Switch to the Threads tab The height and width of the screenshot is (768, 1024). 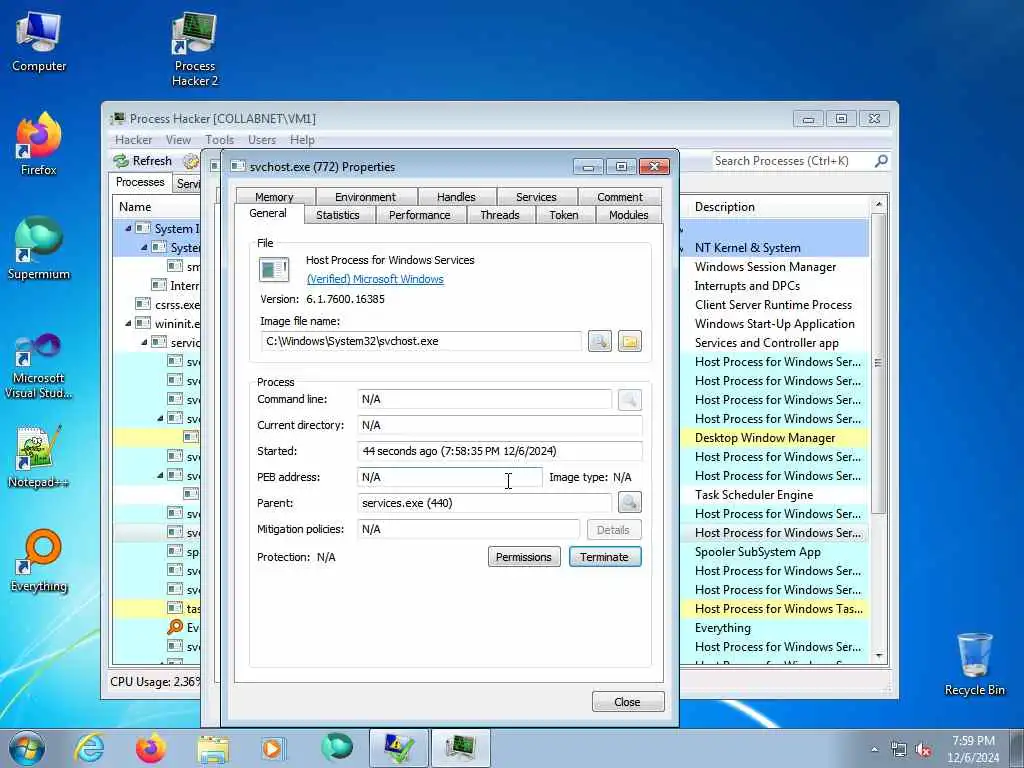coord(500,215)
